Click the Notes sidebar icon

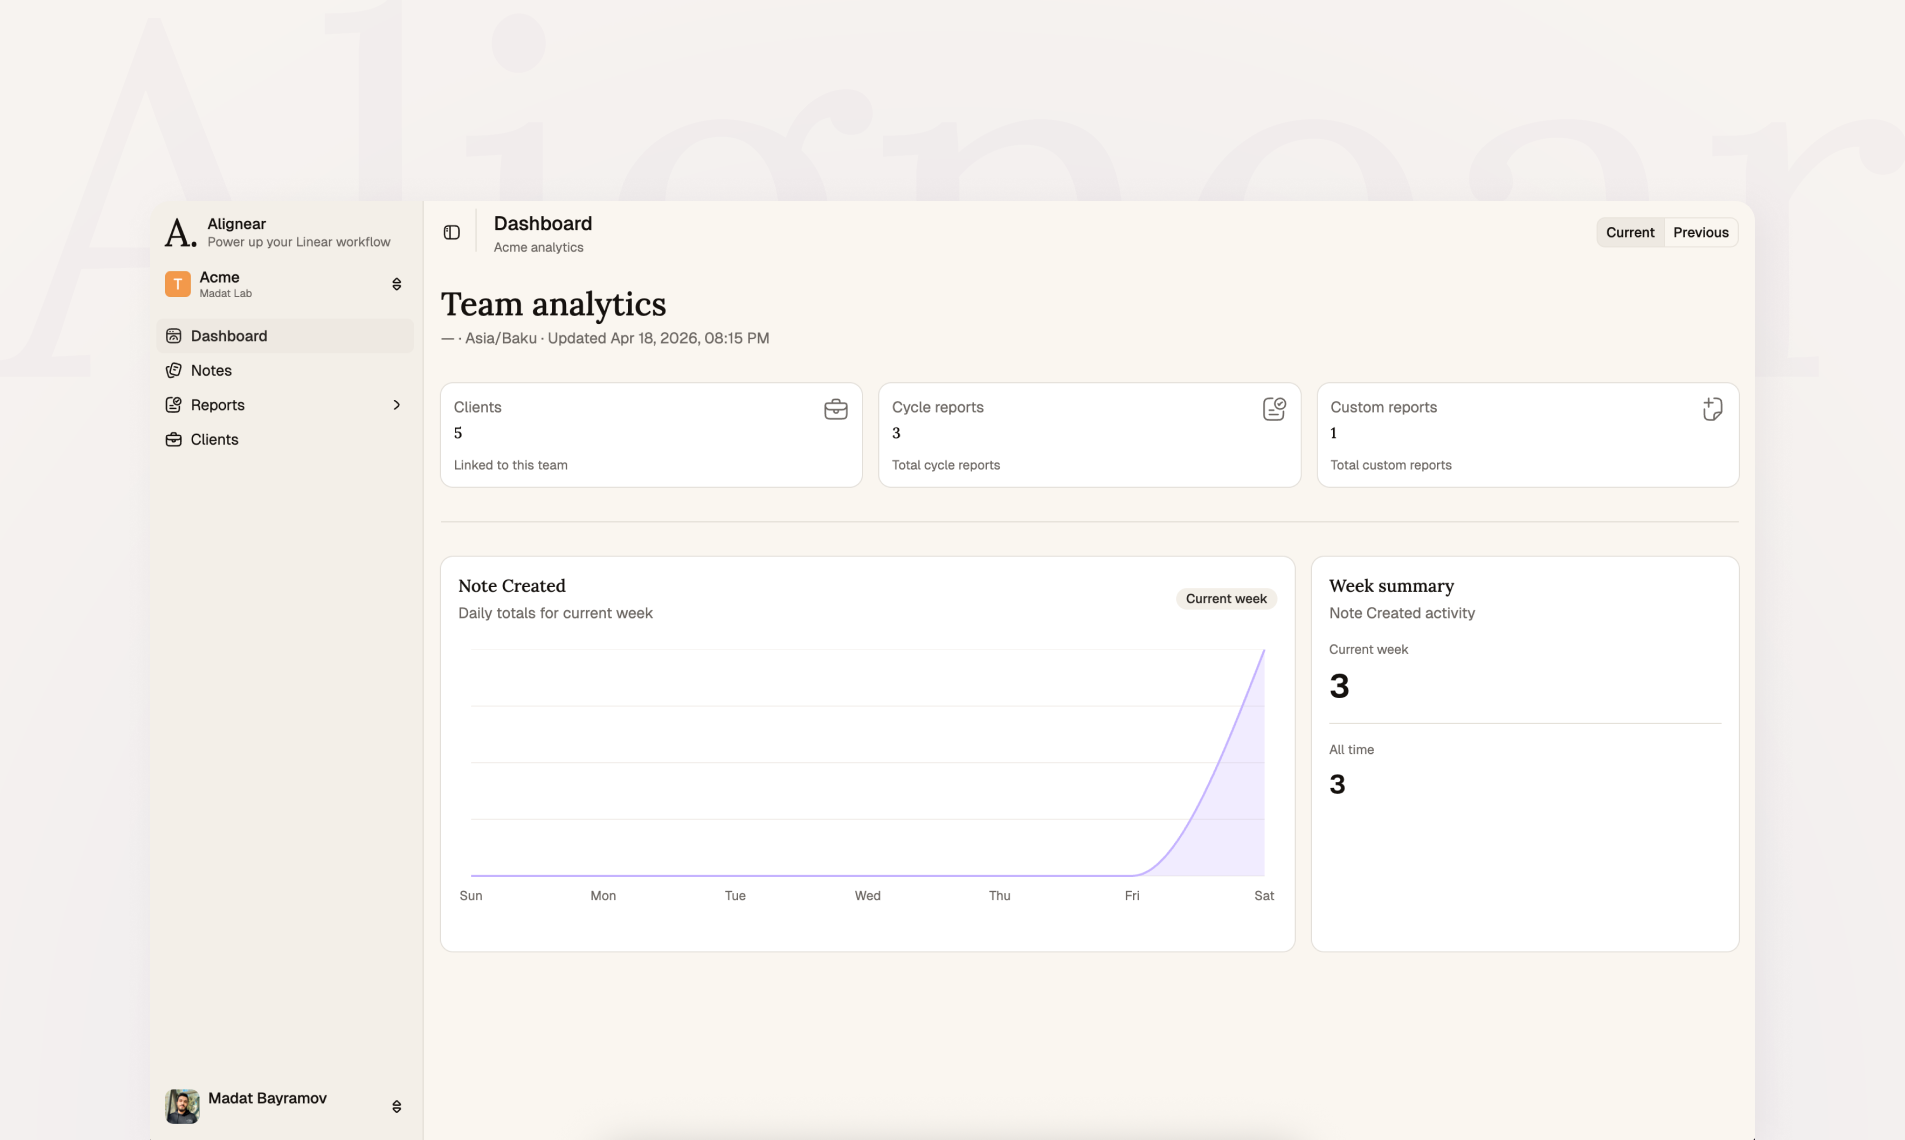tap(173, 370)
